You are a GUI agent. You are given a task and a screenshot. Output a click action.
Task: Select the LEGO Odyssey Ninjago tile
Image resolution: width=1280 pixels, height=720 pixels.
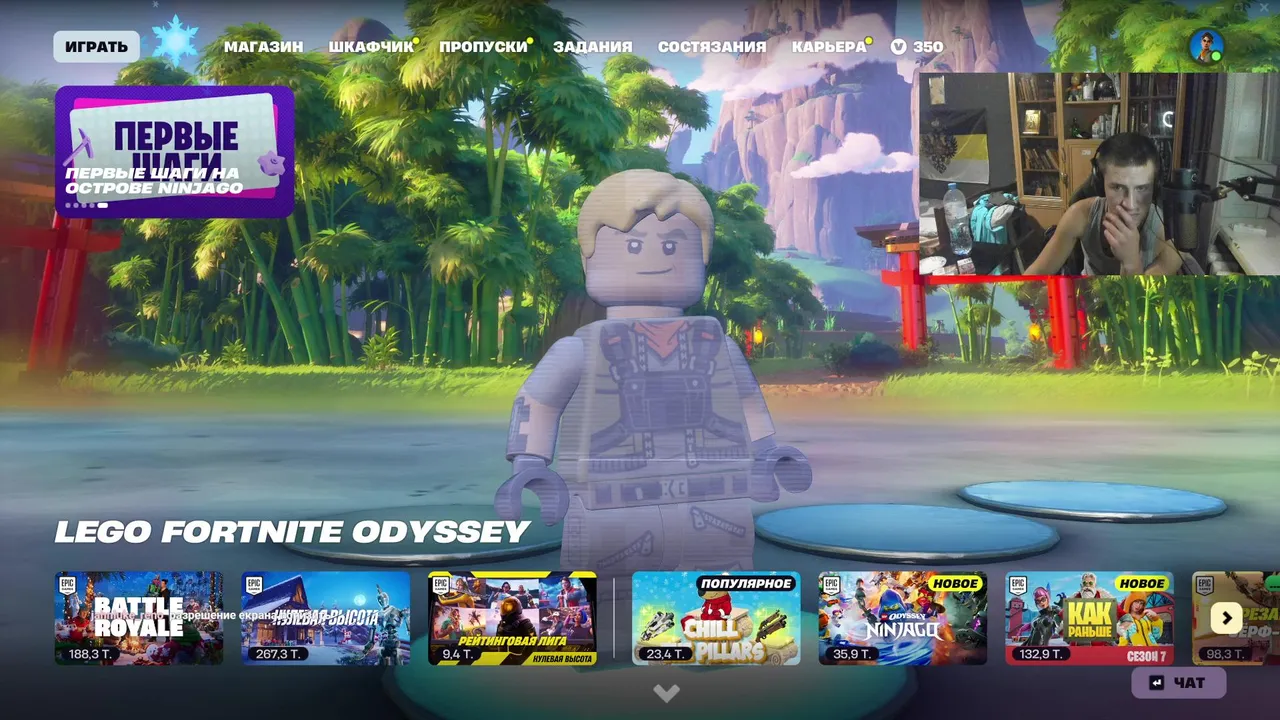click(x=903, y=618)
